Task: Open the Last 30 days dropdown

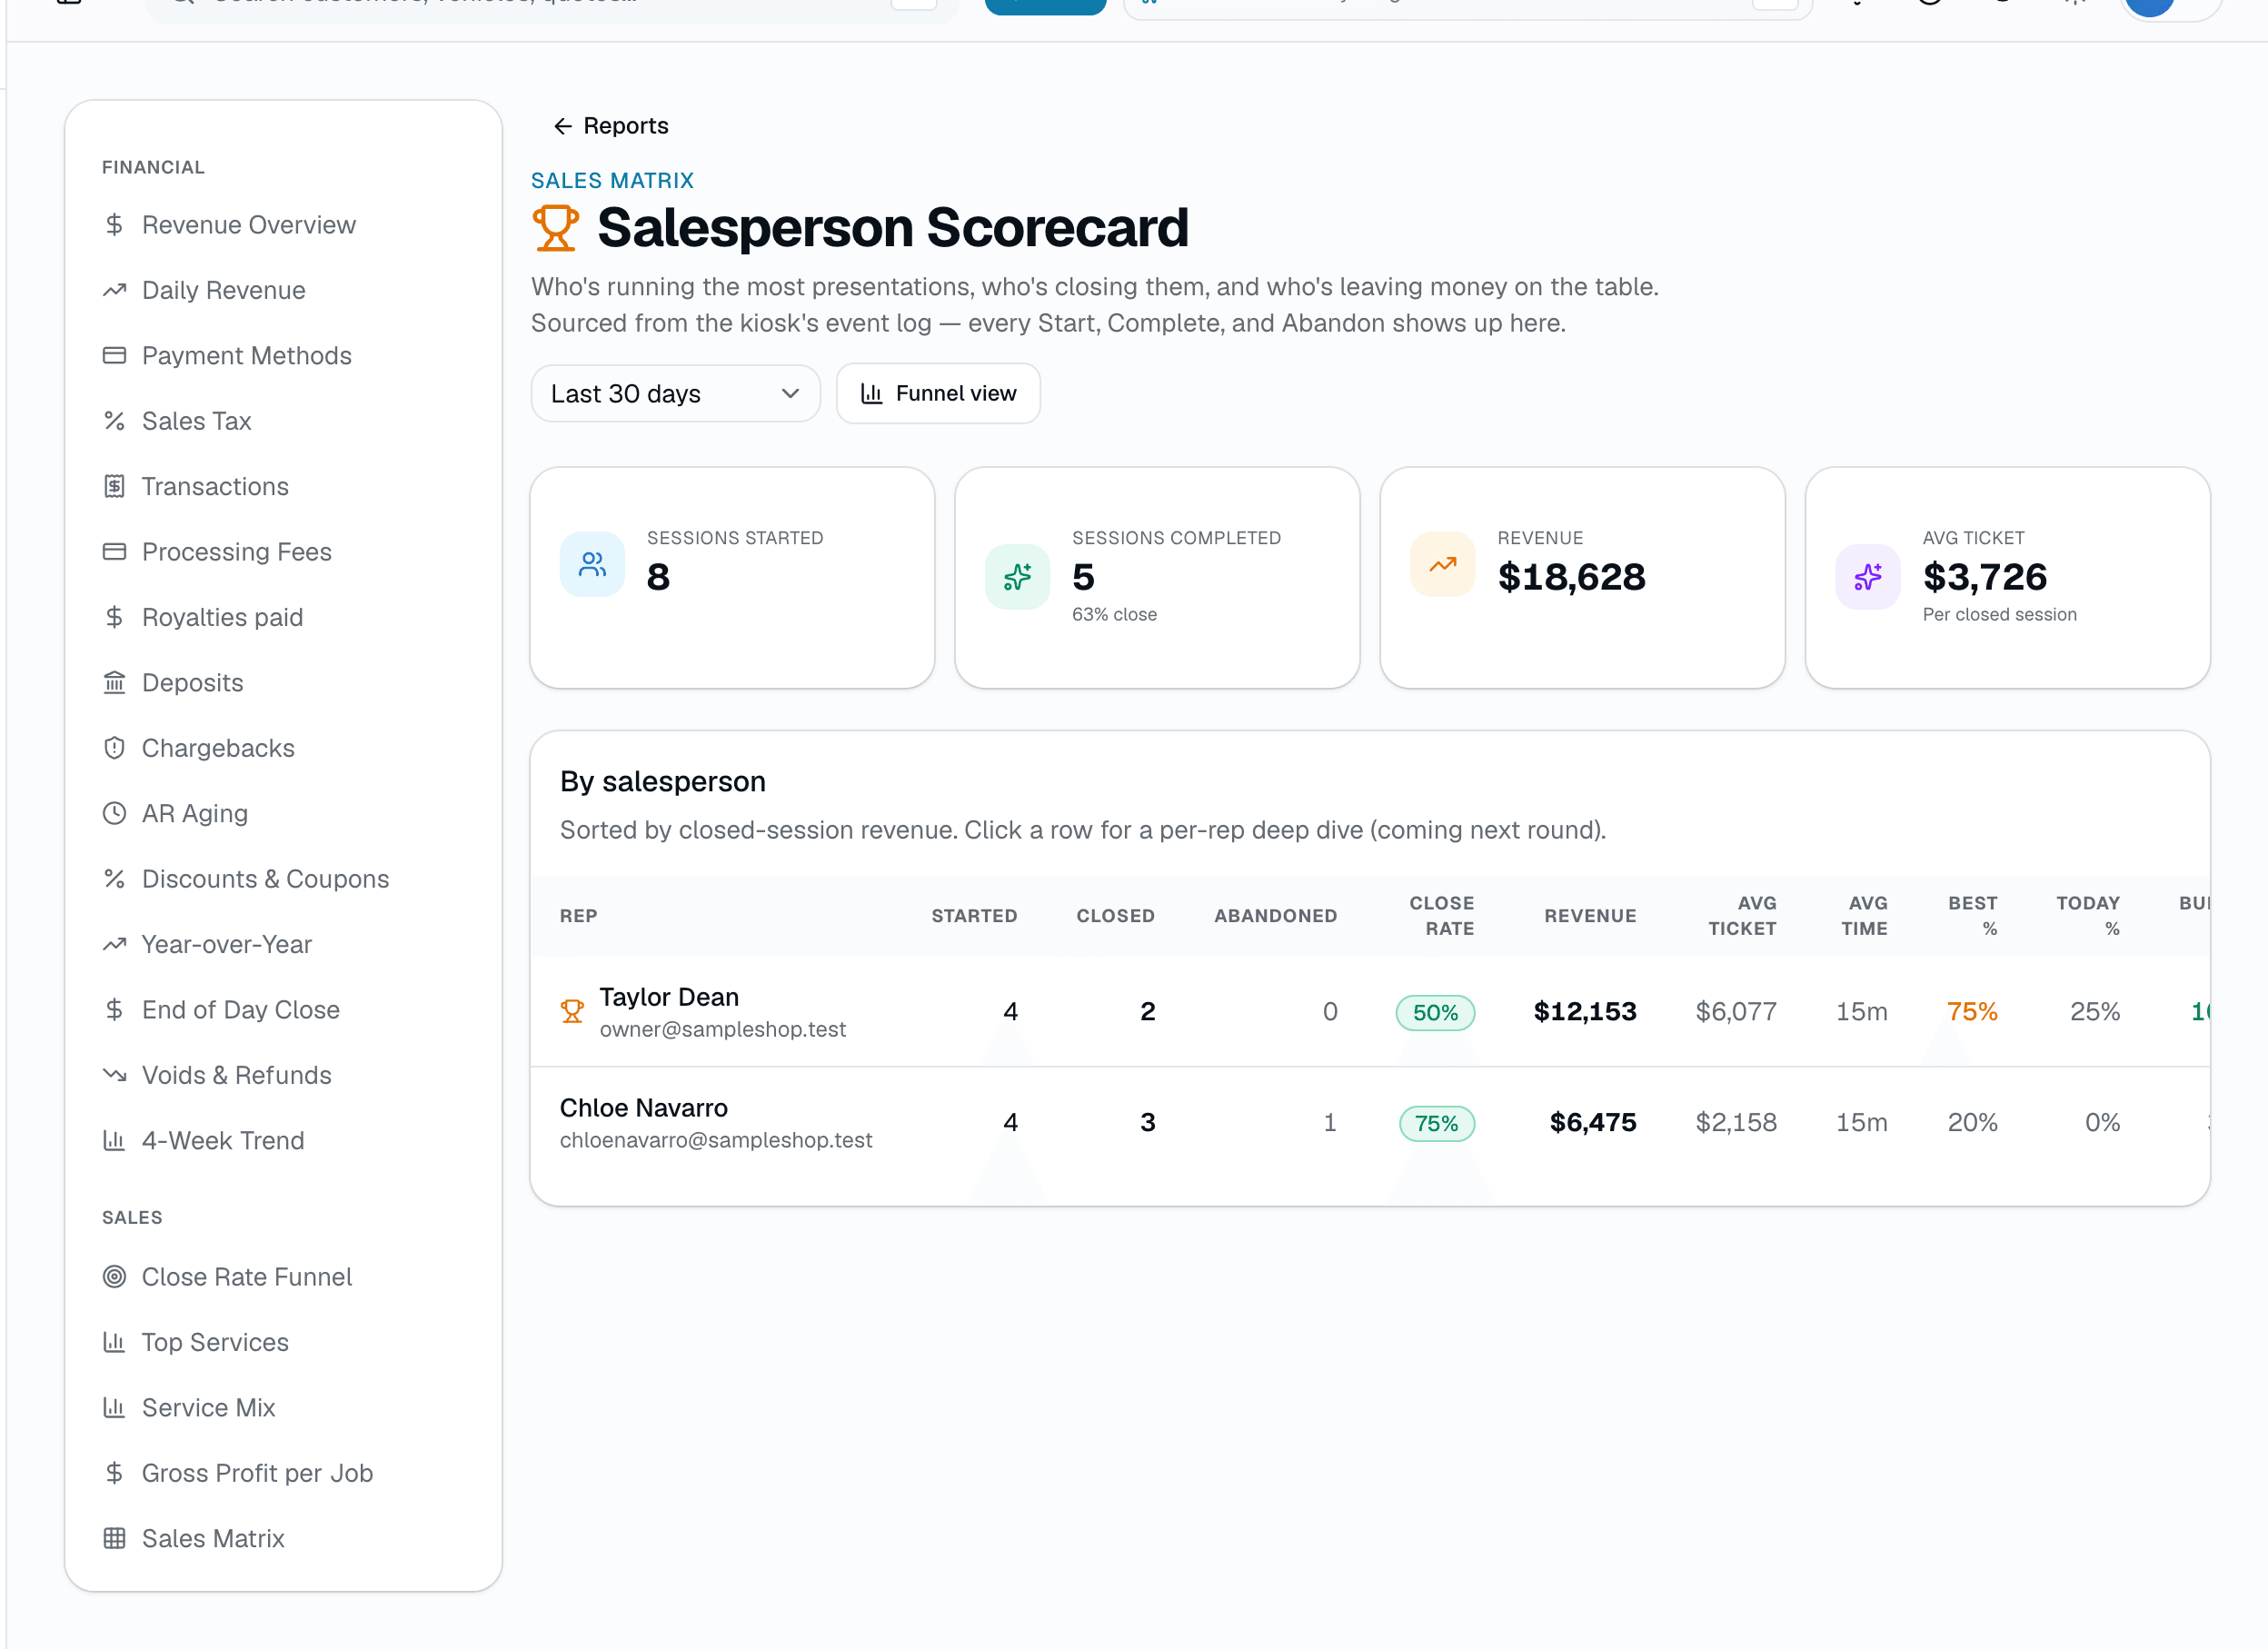Action: [675, 394]
